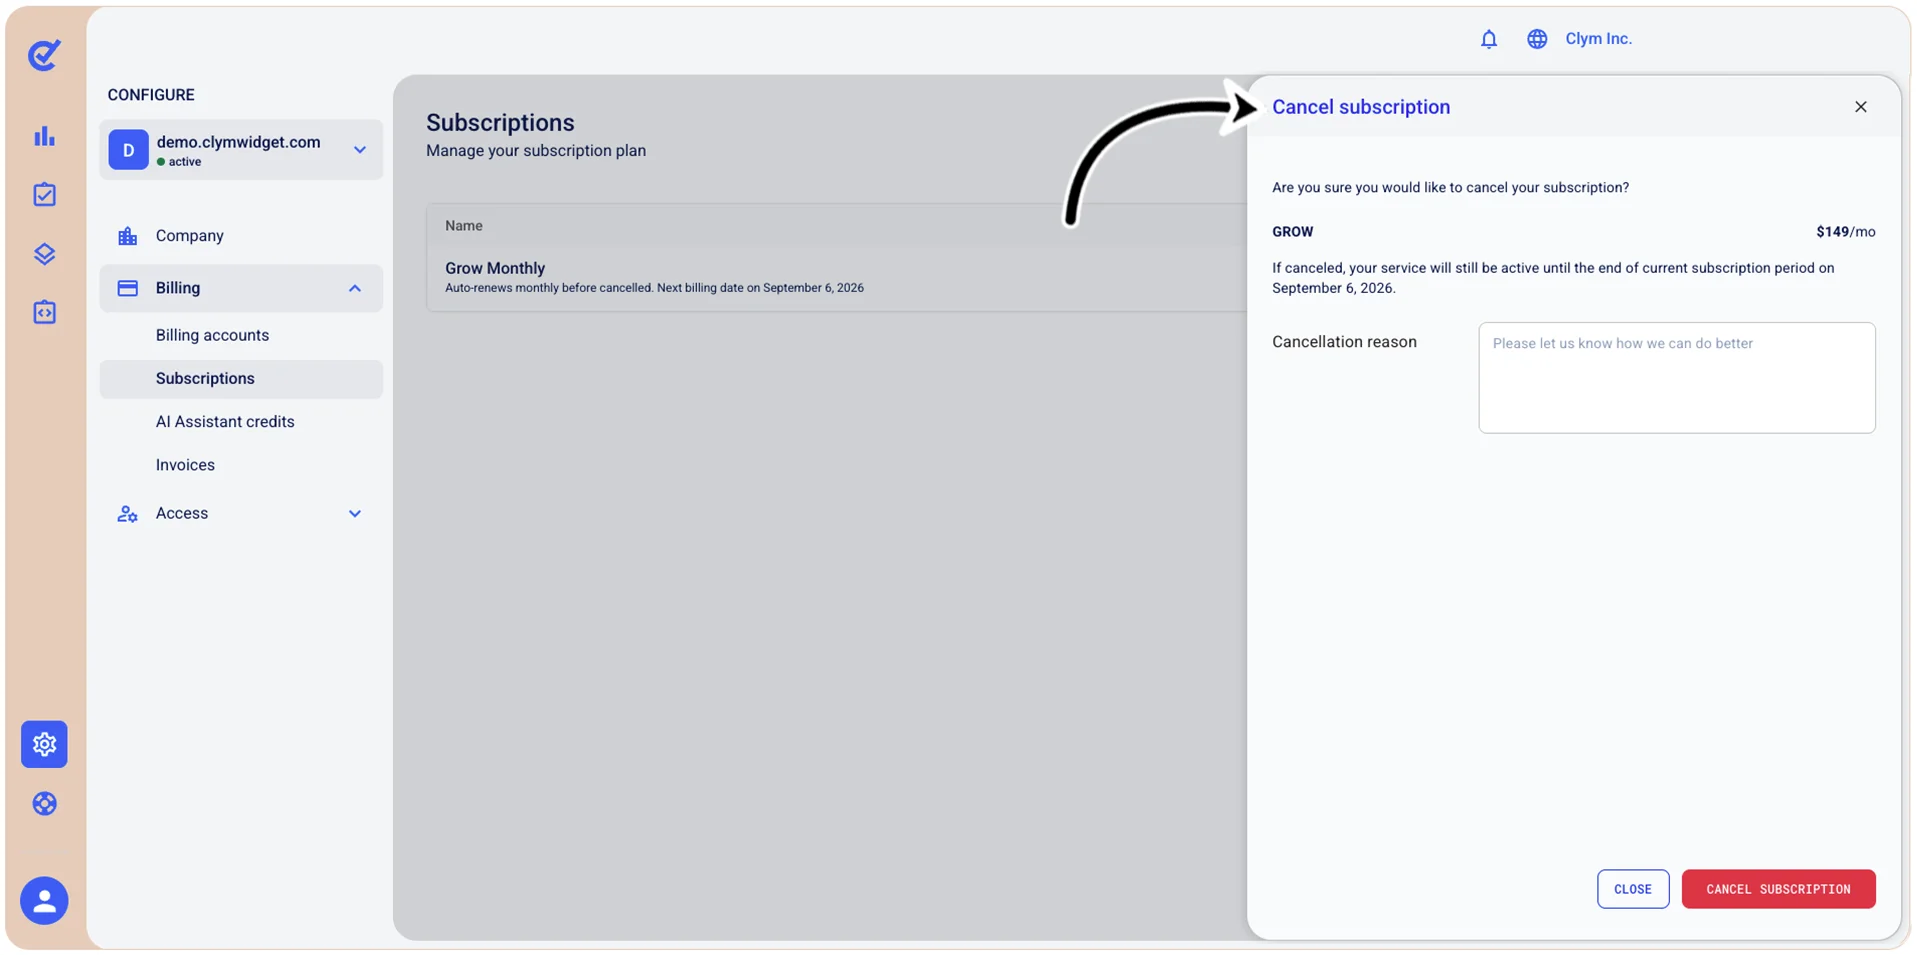Click the Access user-gear icon

pyautogui.click(x=128, y=514)
